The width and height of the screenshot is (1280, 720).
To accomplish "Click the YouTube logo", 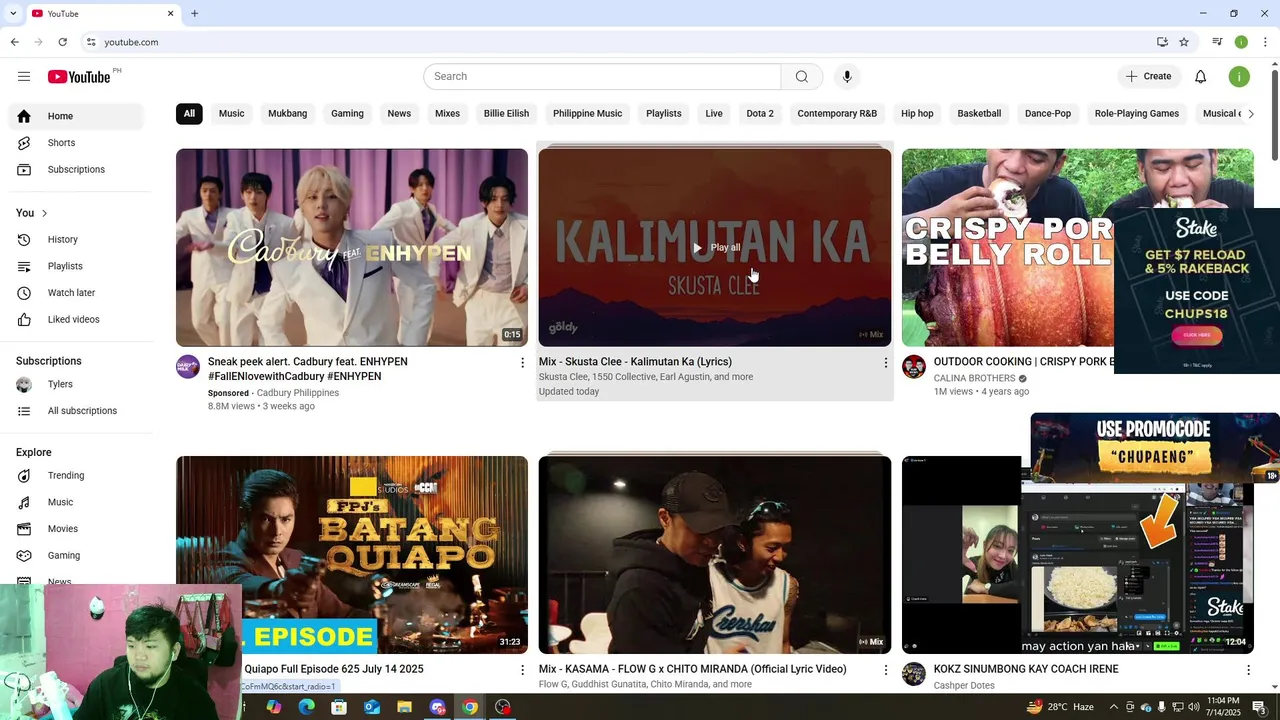I will [x=79, y=77].
